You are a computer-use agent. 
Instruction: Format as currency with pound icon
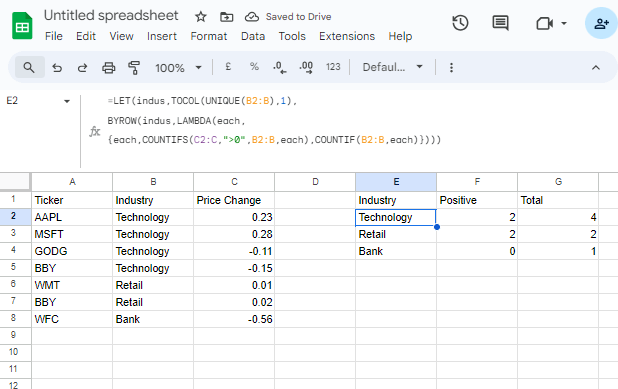tap(228, 67)
